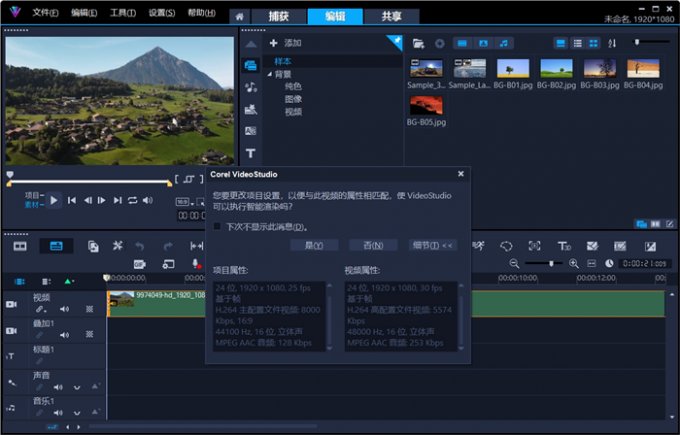Viewport: 680px width, 435px height.
Task: Select the 纯色 category
Action: tap(293, 86)
